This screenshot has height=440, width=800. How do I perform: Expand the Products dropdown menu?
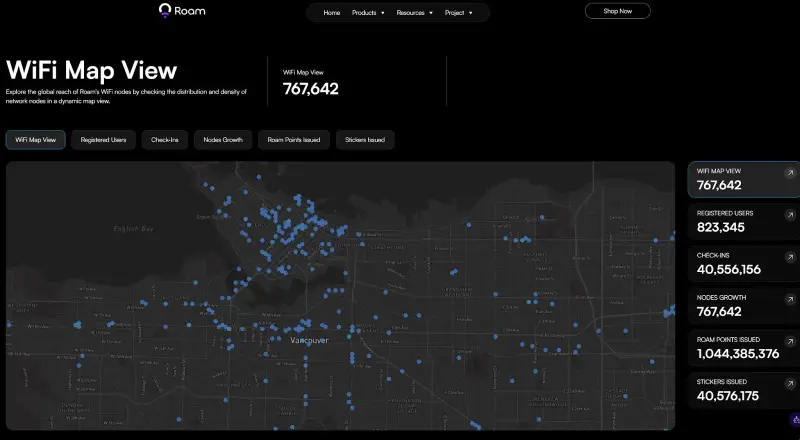coord(368,13)
